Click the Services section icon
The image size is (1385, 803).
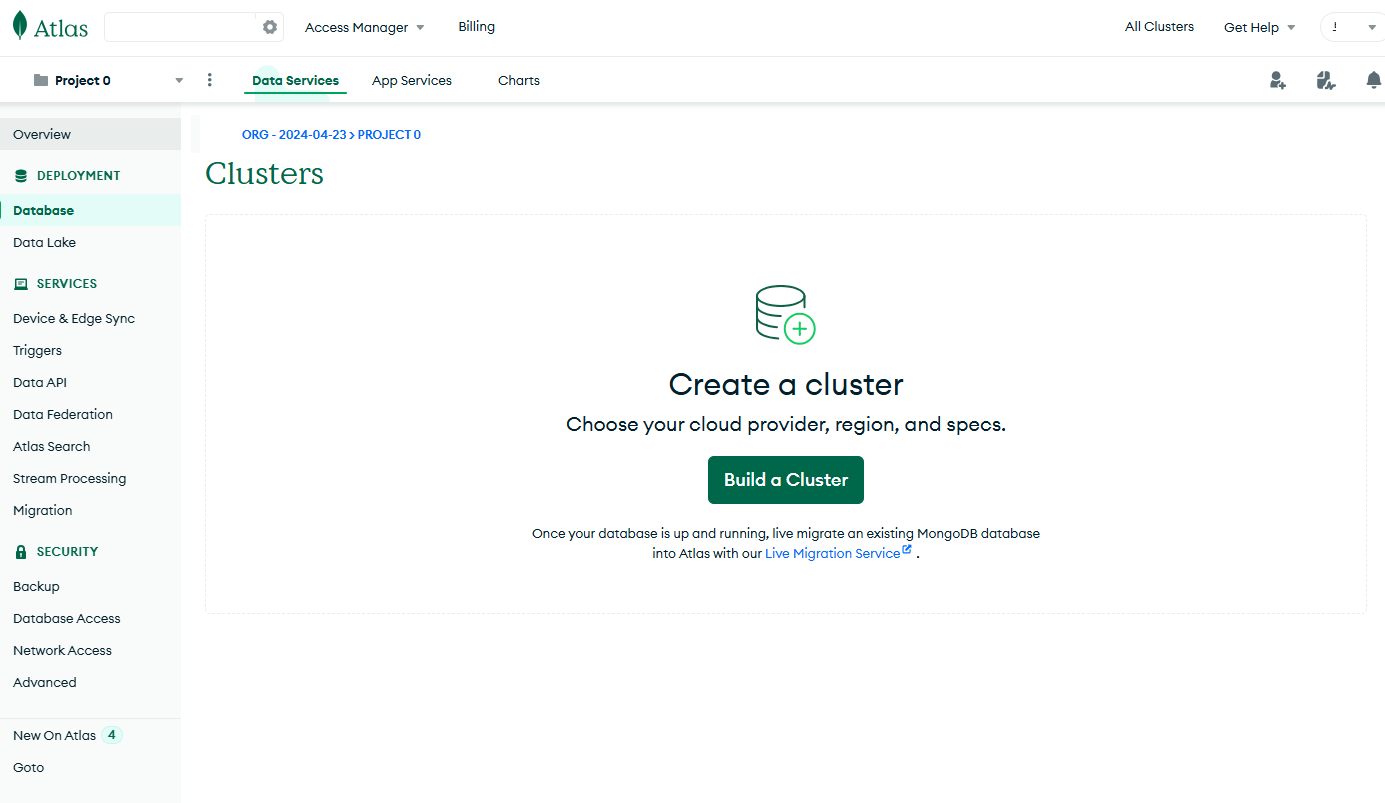[21, 283]
